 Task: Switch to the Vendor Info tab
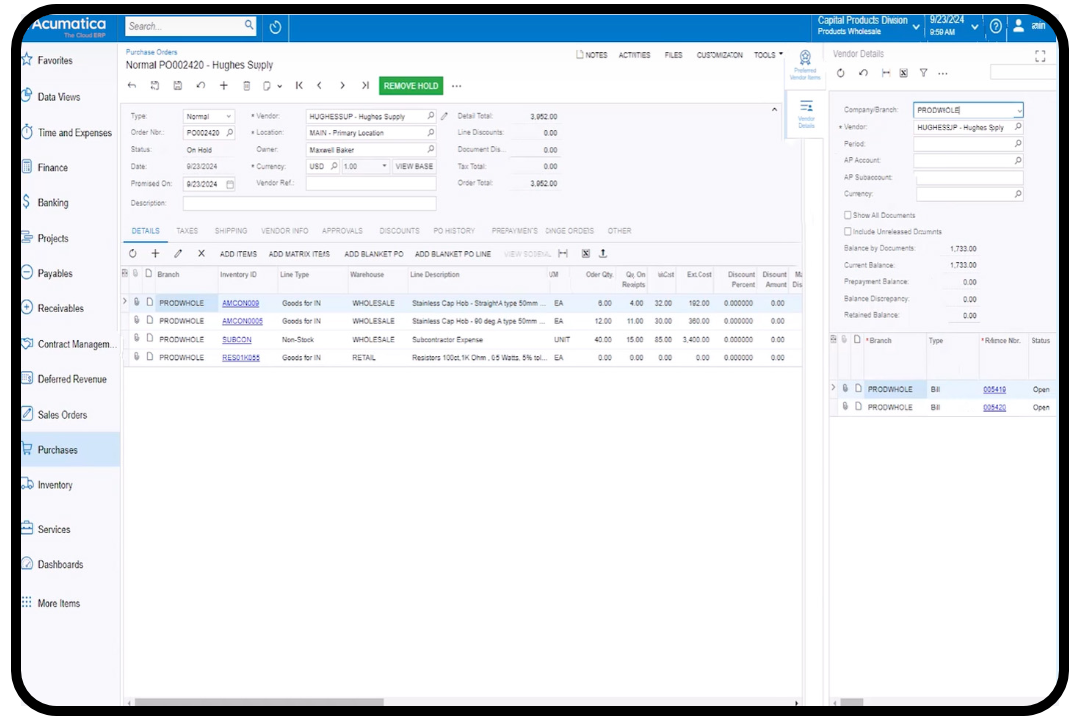(284, 232)
